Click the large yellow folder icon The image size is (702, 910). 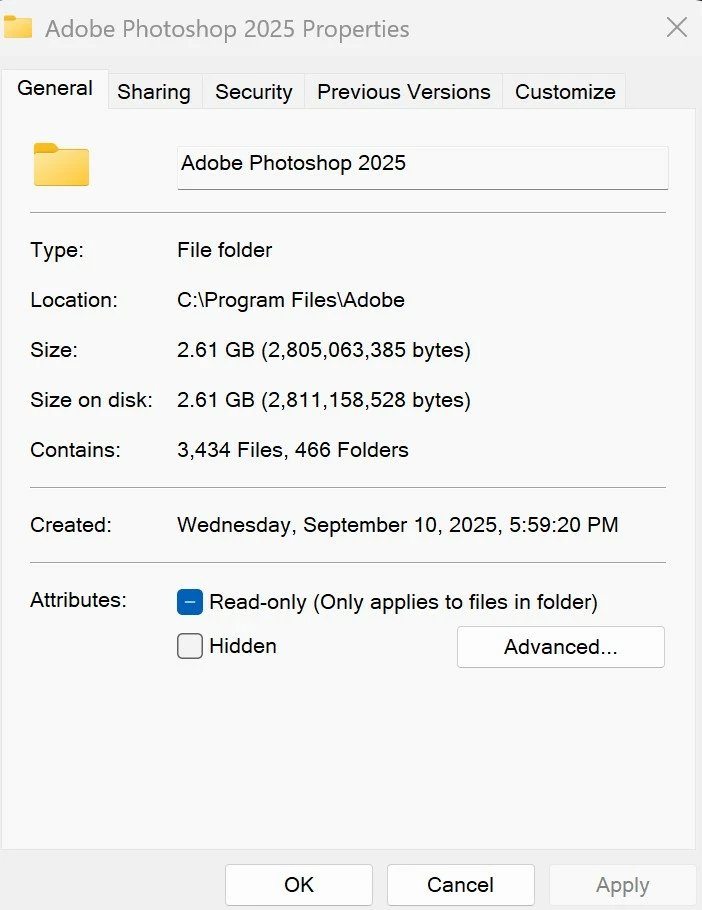[61, 165]
